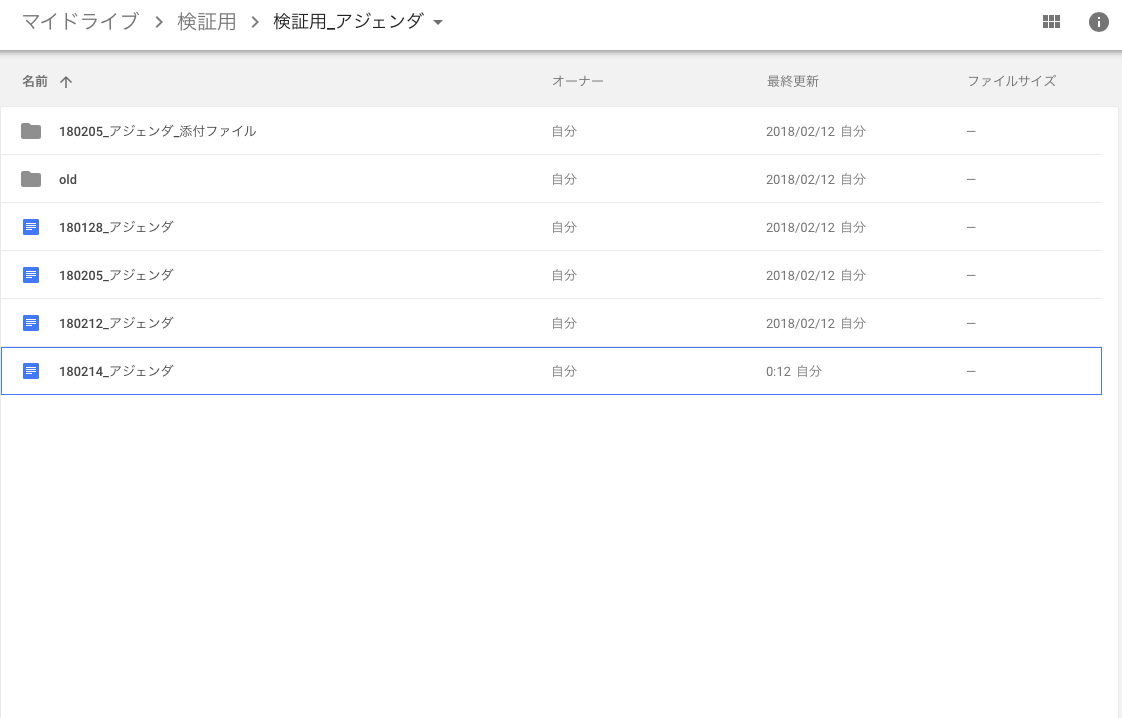The image size is (1122, 718).
Task: Click the オーナー column header
Action: point(577,81)
